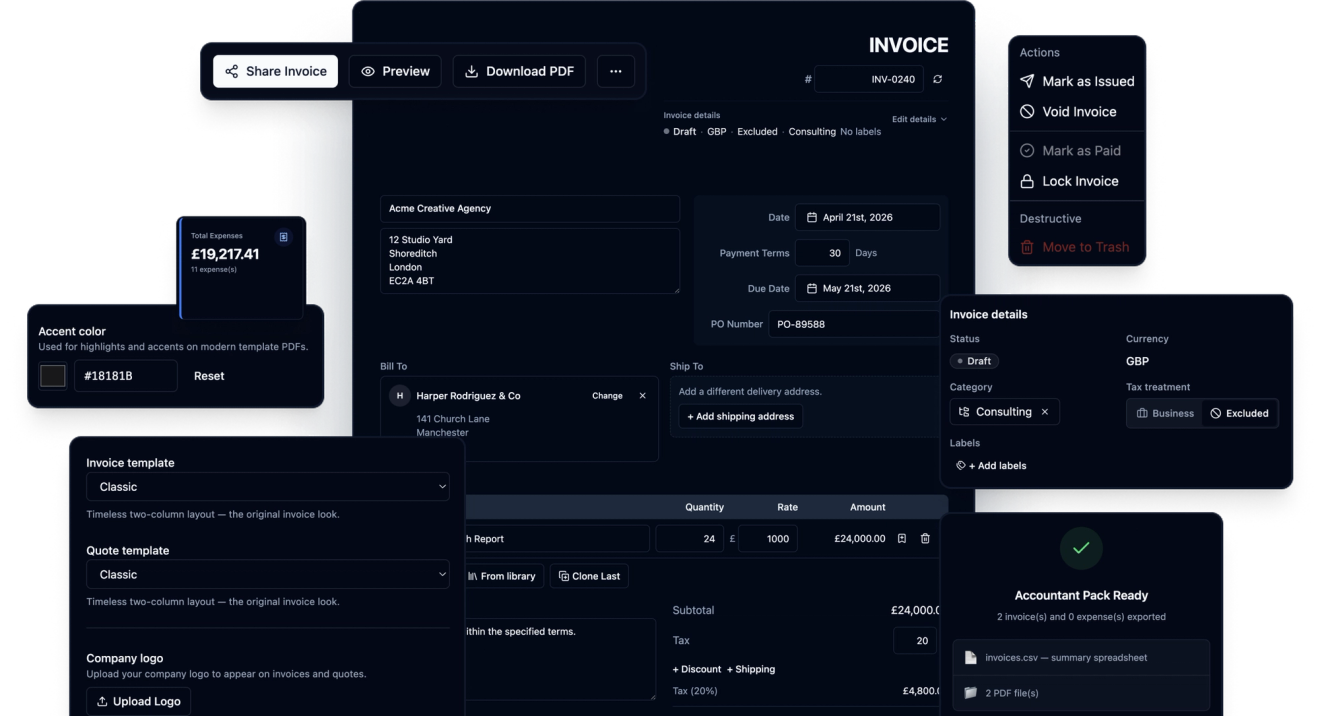Image resolution: width=1320 pixels, height=716 pixels.
Task: Open the Consulting category selector
Action: [1004, 412]
